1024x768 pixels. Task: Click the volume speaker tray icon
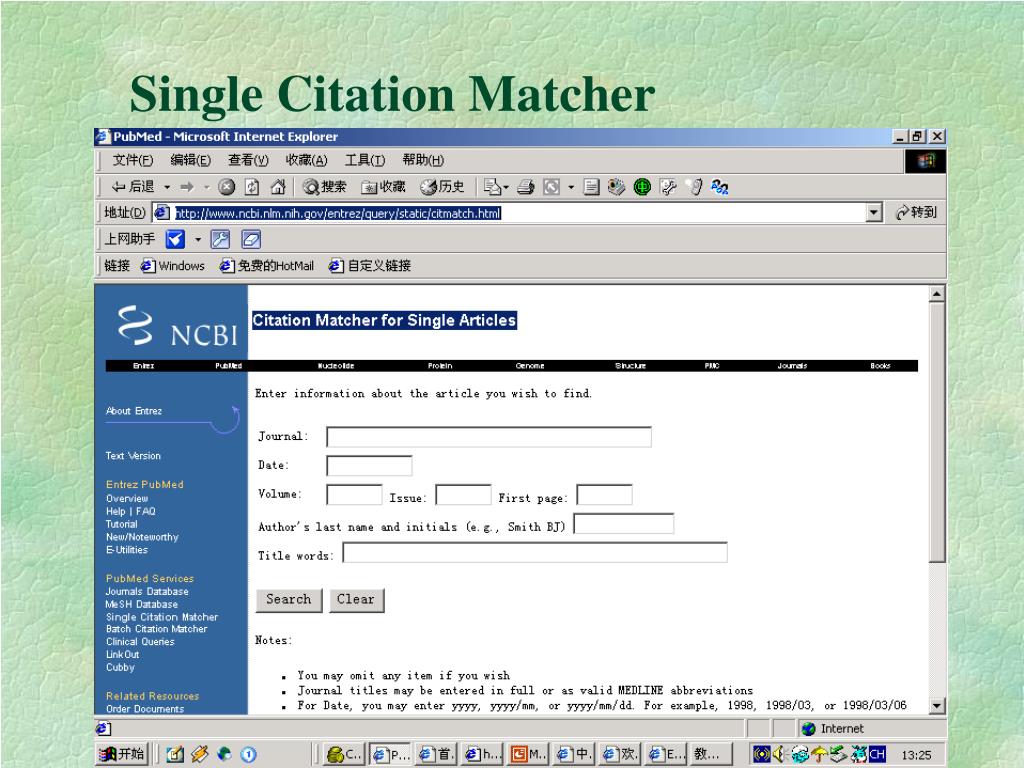tap(778, 754)
